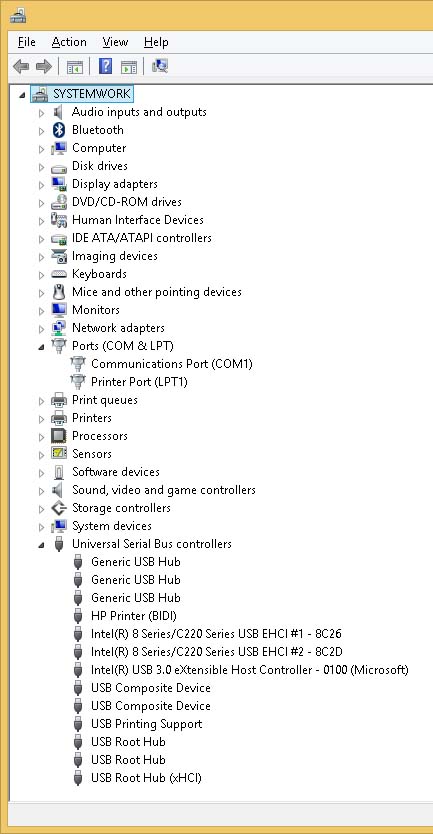
Task: Click the Processors chip icon
Action: (x=59, y=436)
